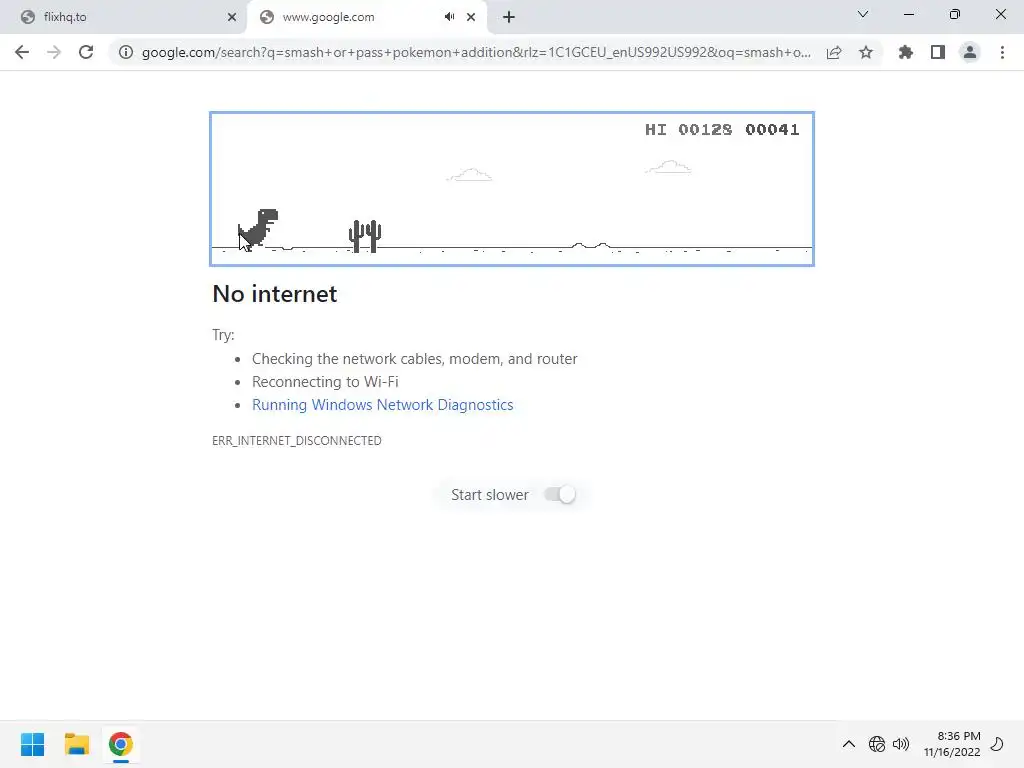Click the address bar URL
The width and height of the screenshot is (1024, 768).
click(x=476, y=52)
